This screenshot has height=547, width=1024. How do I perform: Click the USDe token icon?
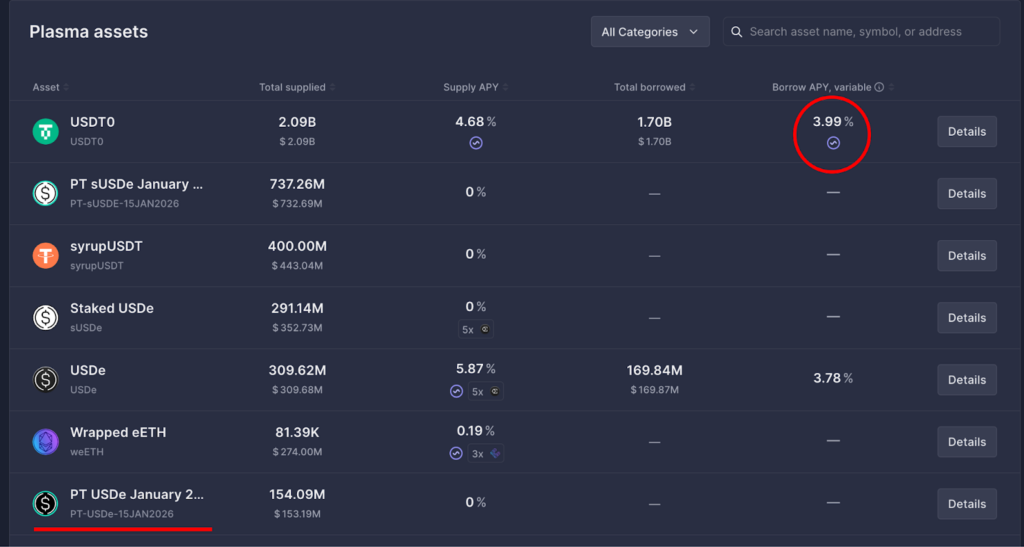pyautogui.click(x=46, y=380)
